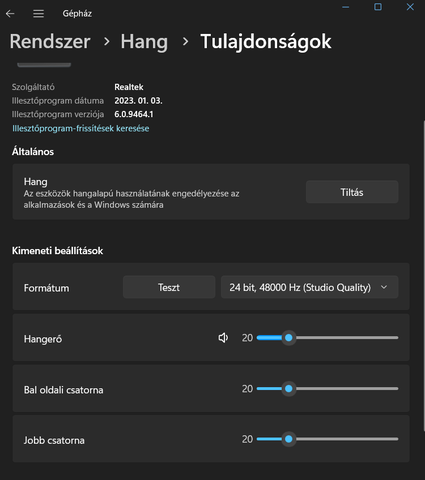Click the Bal oldali csatorna slider

(x=327, y=389)
